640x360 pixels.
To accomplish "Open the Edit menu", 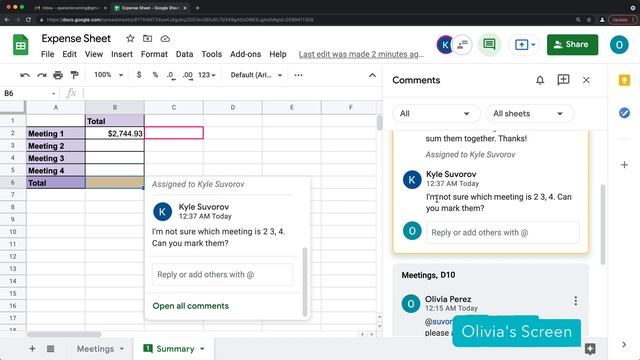I will coord(69,54).
